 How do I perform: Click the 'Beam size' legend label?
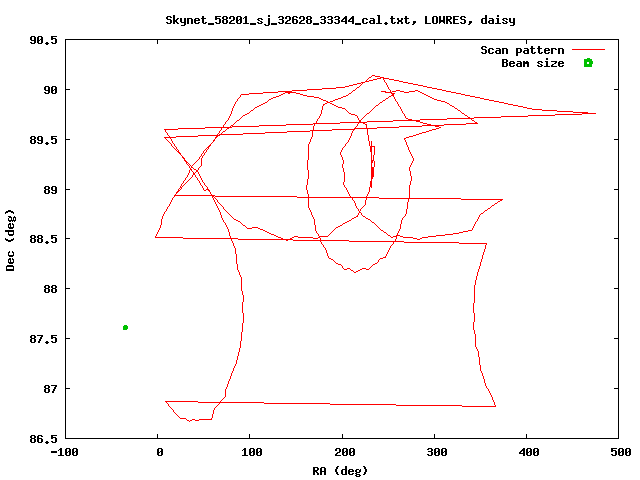click(533, 63)
